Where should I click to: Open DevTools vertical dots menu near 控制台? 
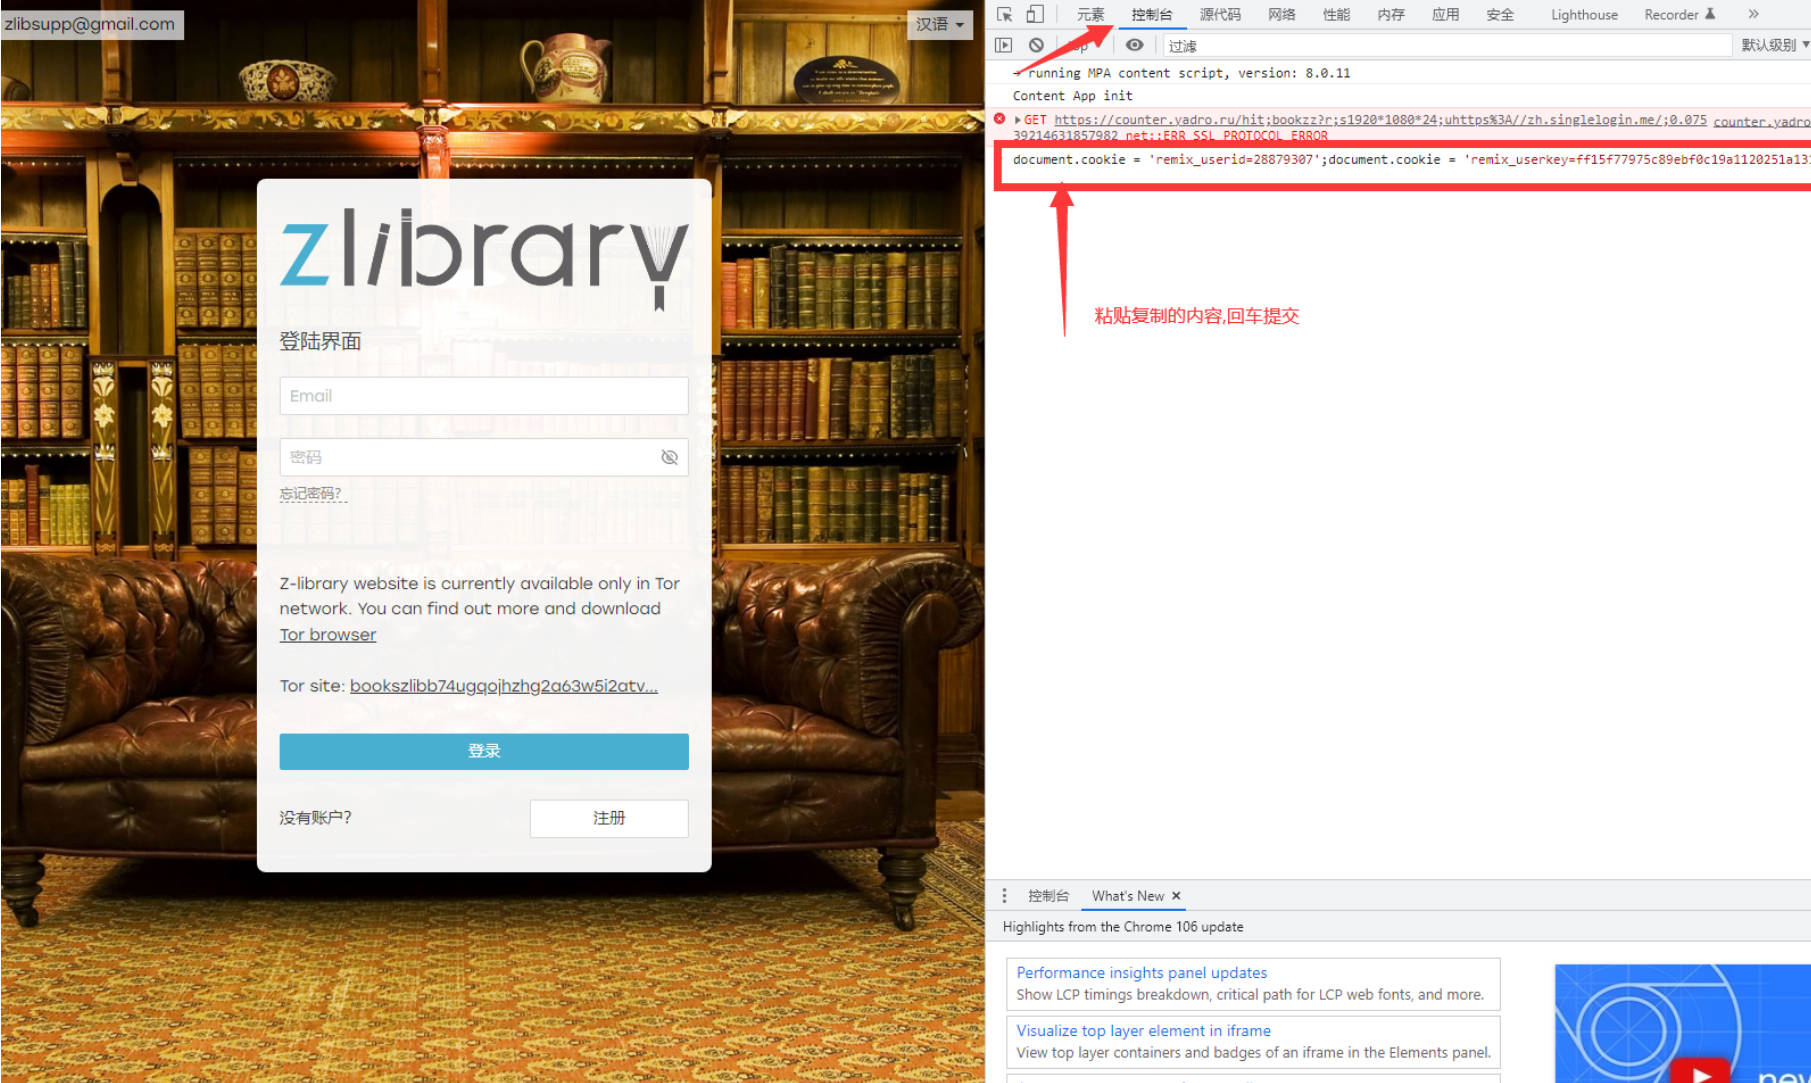tap(1005, 896)
